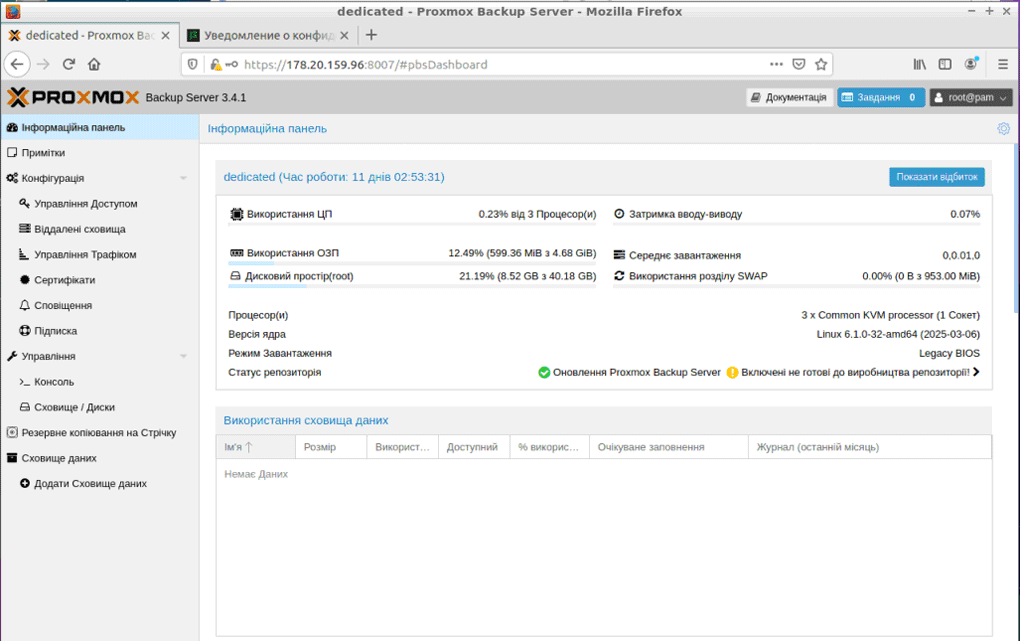This screenshot has width=1020, height=641.
Task: Collapse the Управління sidebar section
Action: (182, 355)
